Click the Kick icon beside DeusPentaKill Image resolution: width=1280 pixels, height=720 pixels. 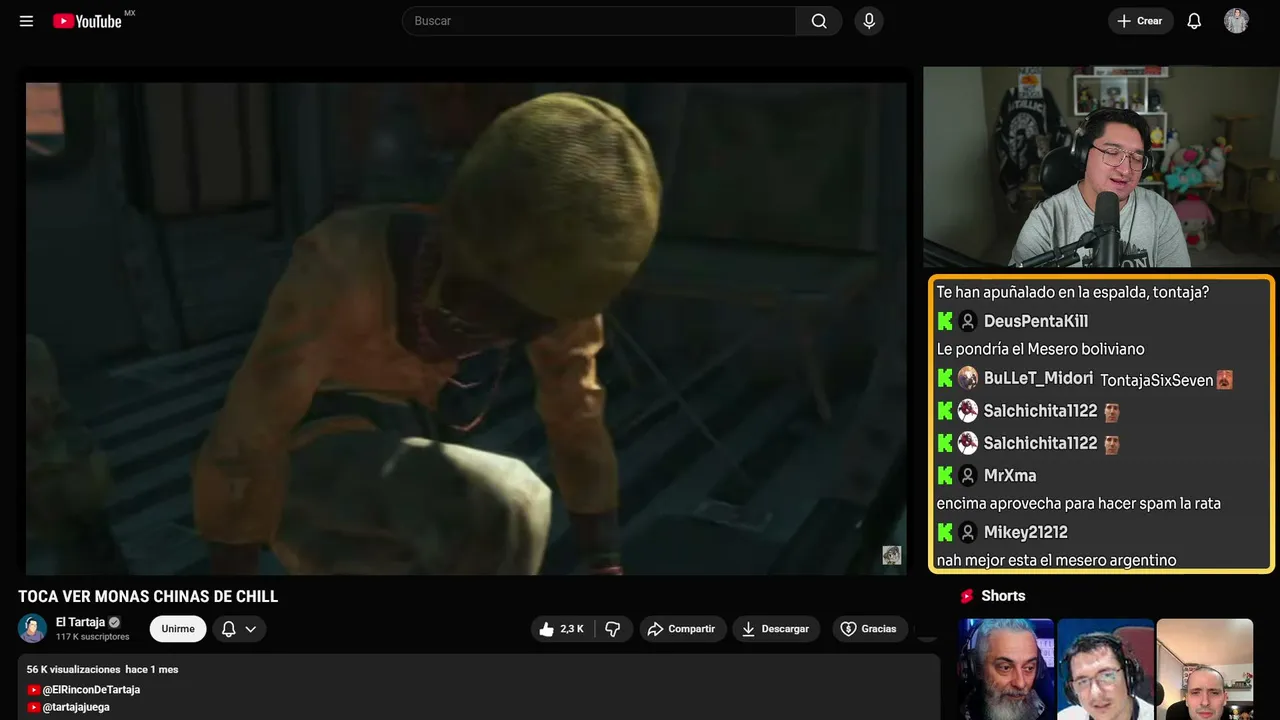945,321
